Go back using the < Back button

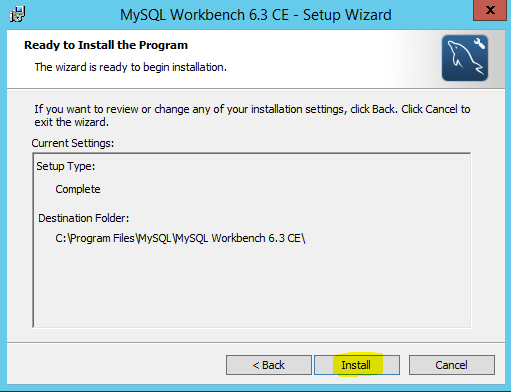[x=269, y=365]
